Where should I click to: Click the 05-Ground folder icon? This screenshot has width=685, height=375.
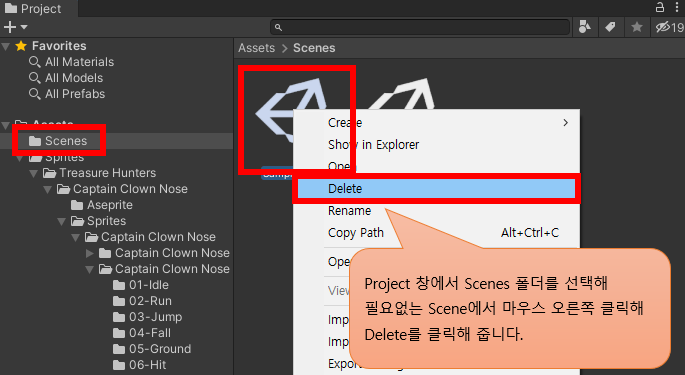coord(119,349)
